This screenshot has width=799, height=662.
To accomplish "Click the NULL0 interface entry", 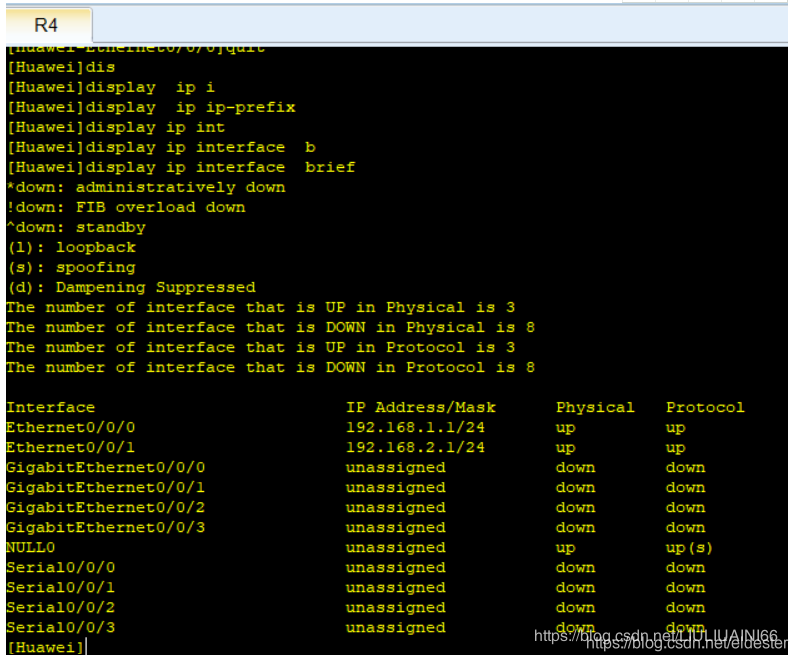I will (31, 547).
